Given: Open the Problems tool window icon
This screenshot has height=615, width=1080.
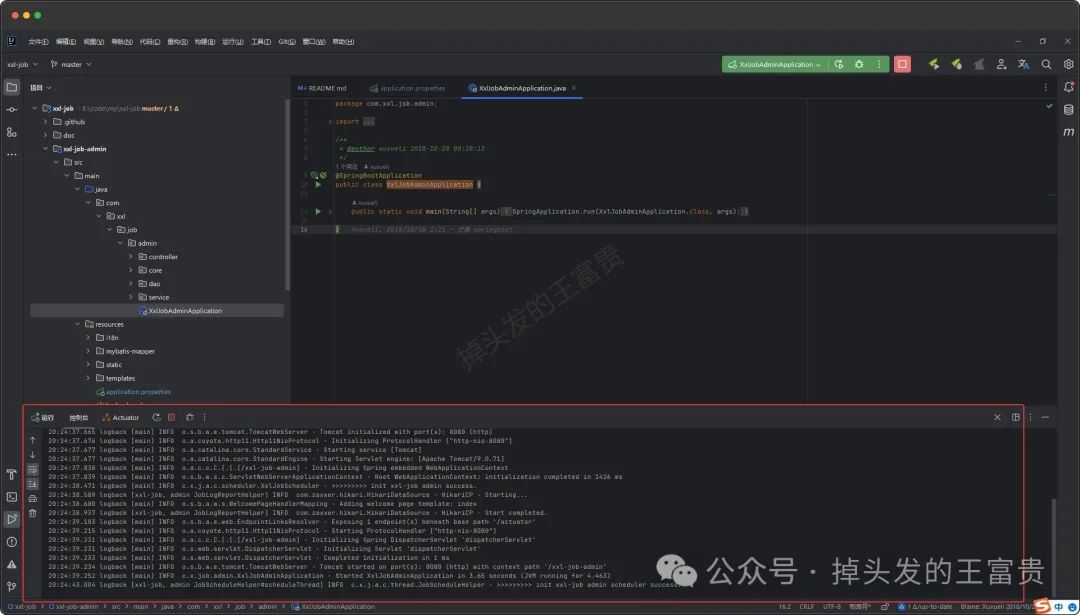Looking at the screenshot, I should click(11, 541).
